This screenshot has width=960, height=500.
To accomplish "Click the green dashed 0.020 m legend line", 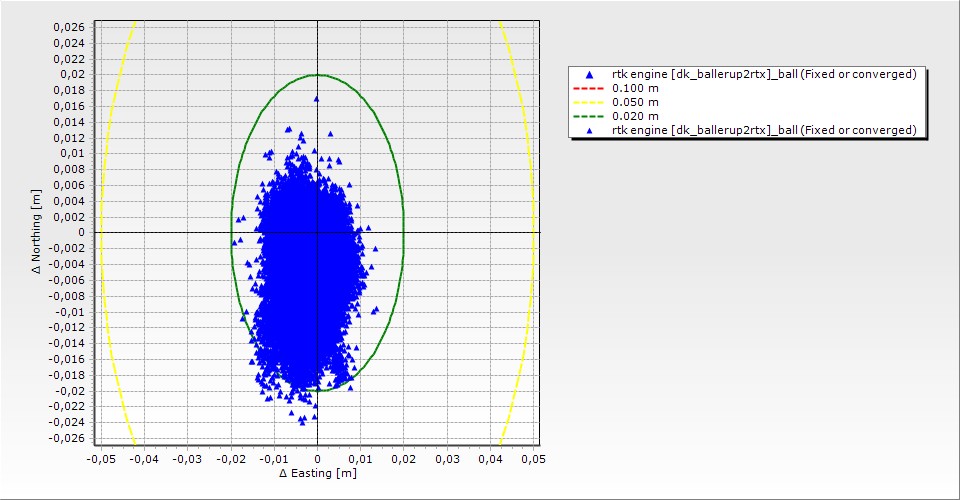I will (588, 116).
